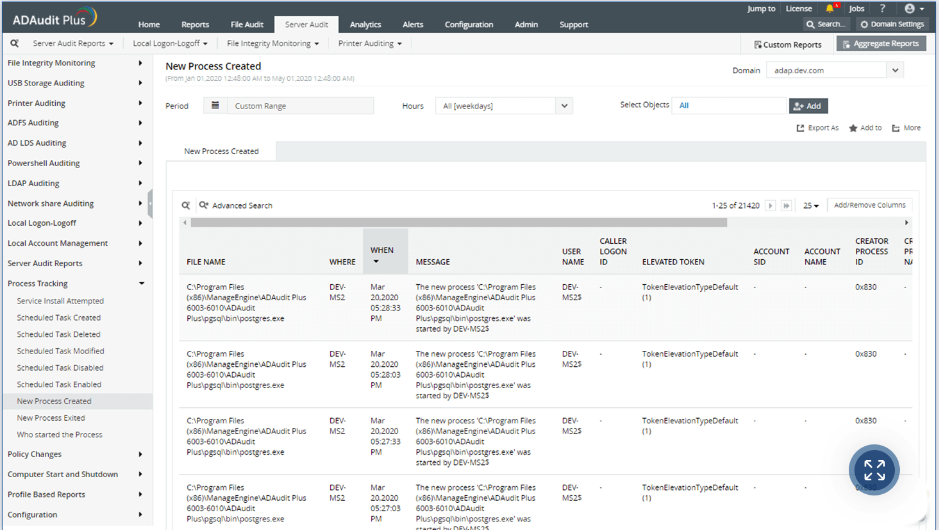This screenshot has height=530, width=939.
Task: Click the Add to star button
Action: pyautogui.click(x=865, y=128)
